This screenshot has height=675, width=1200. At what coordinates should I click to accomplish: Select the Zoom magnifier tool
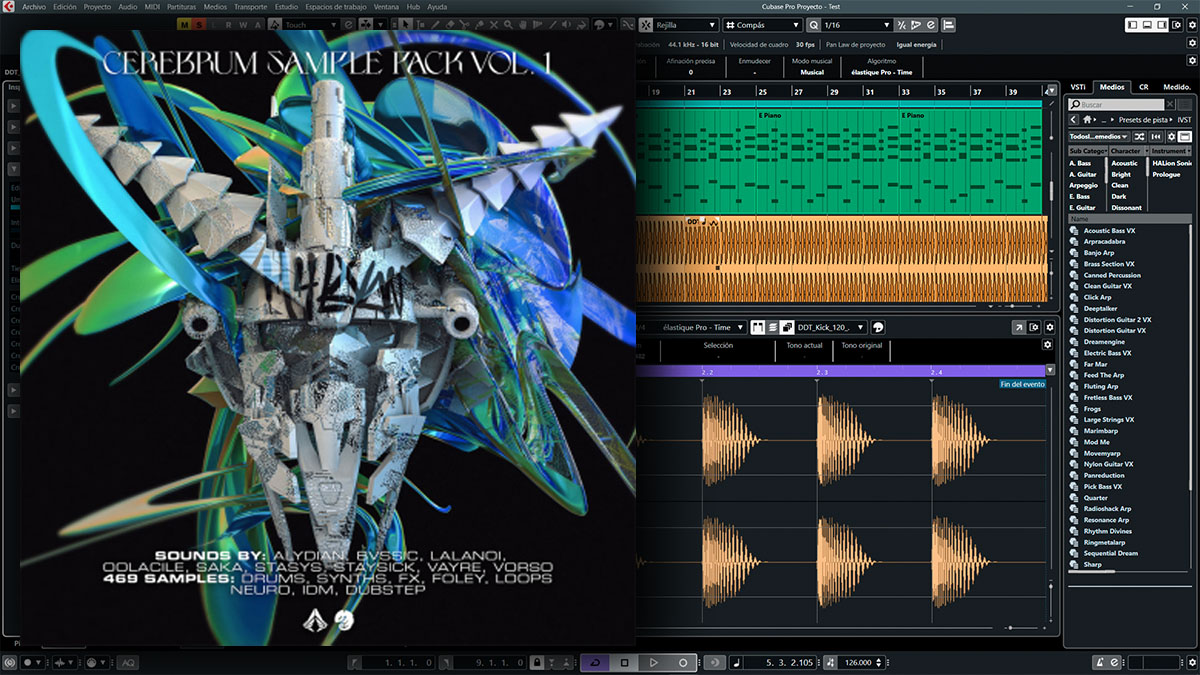click(x=508, y=24)
